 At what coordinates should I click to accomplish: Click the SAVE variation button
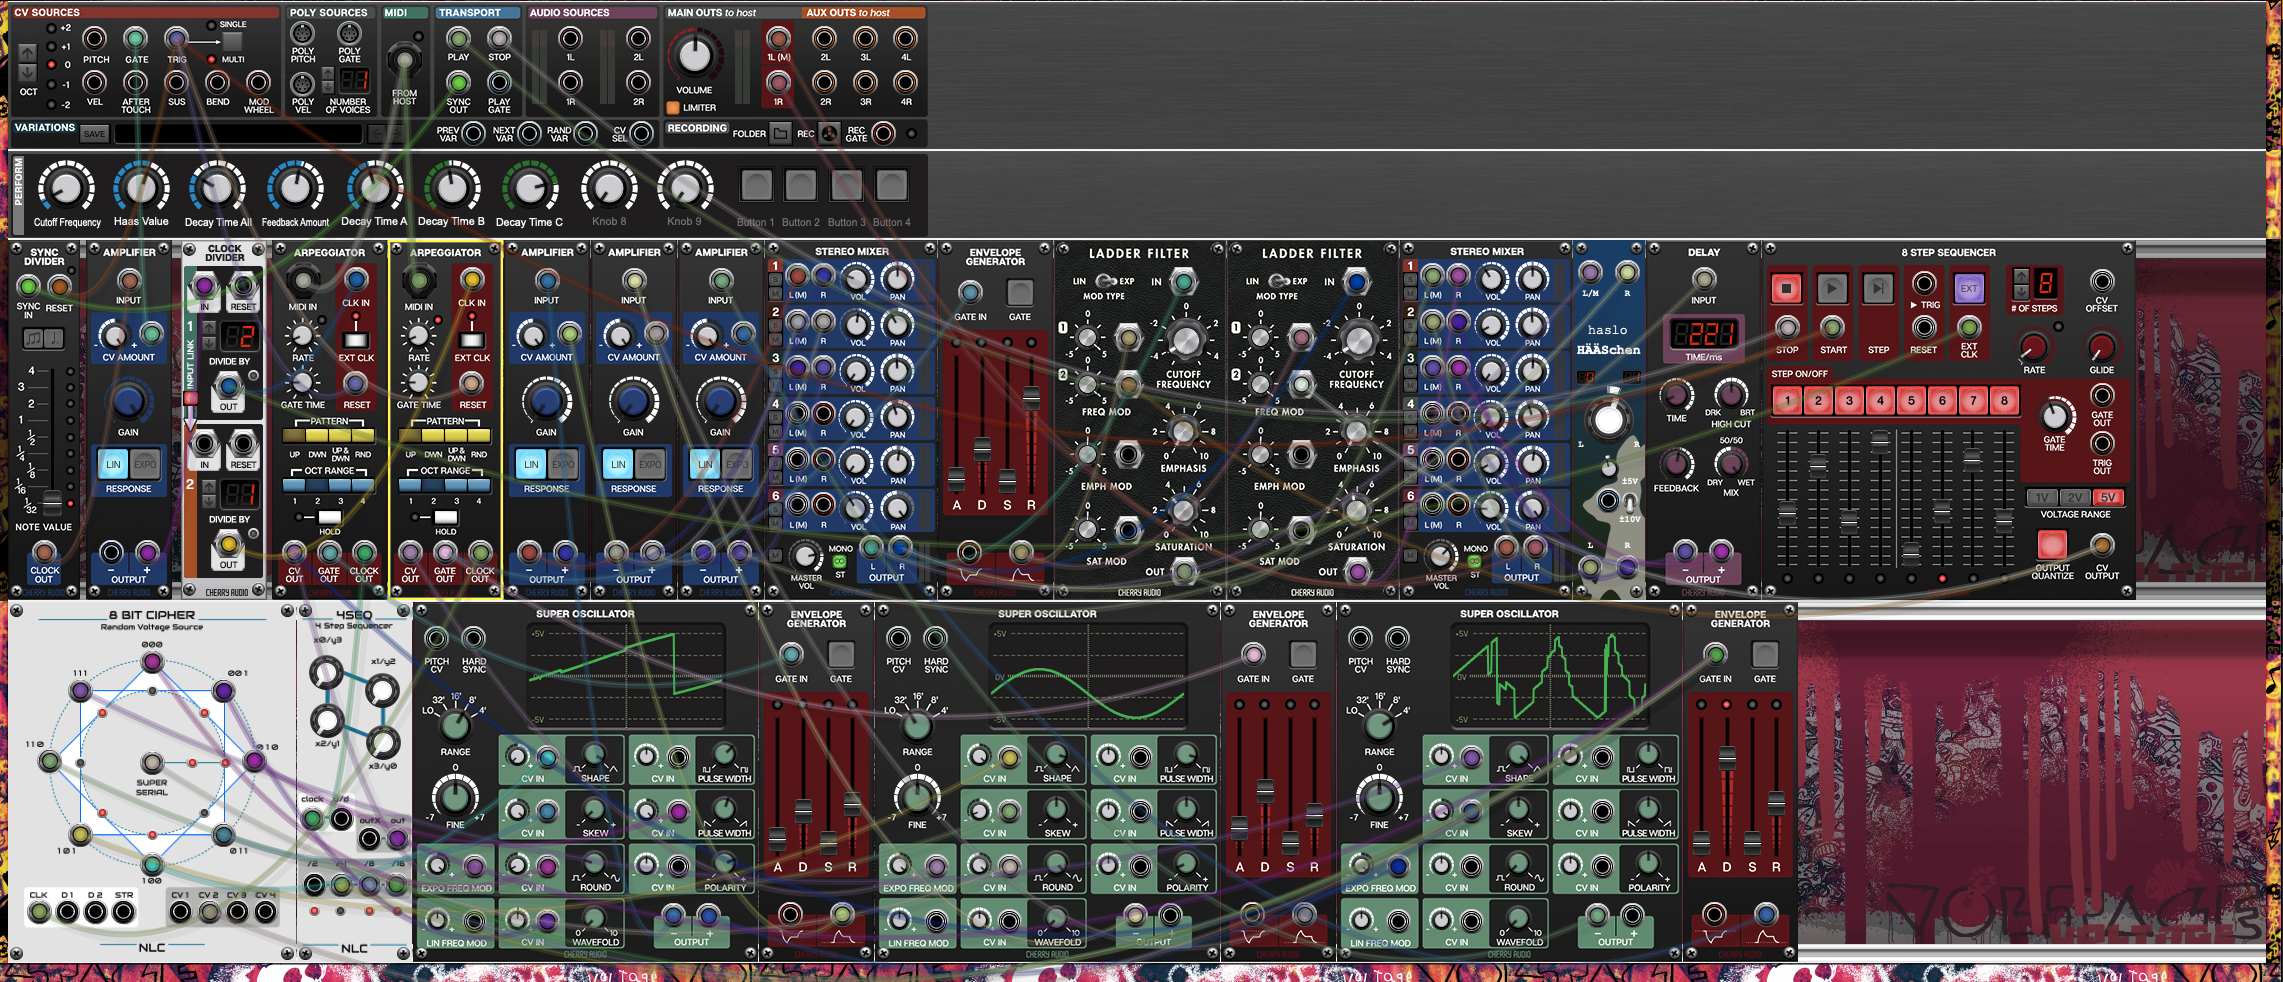click(94, 134)
